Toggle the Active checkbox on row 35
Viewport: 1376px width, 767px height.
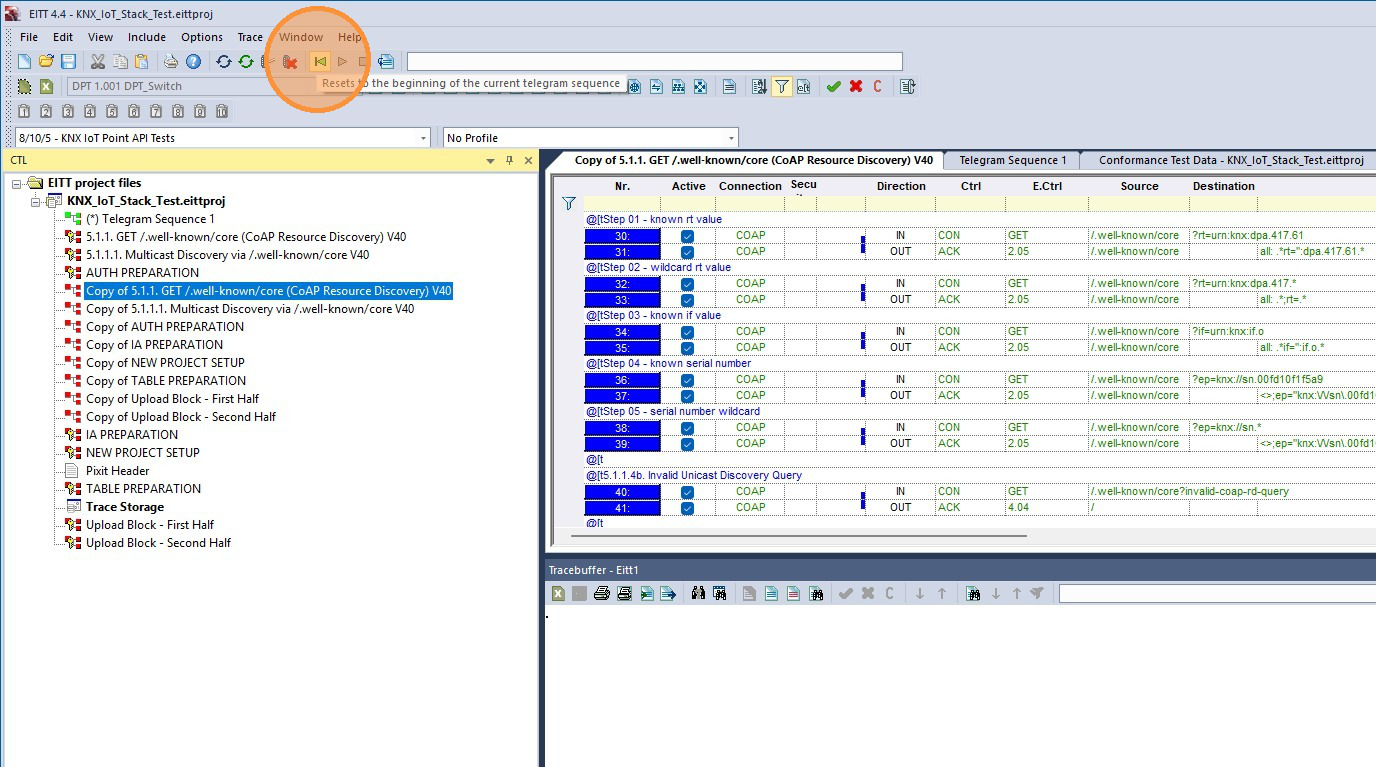pos(687,348)
